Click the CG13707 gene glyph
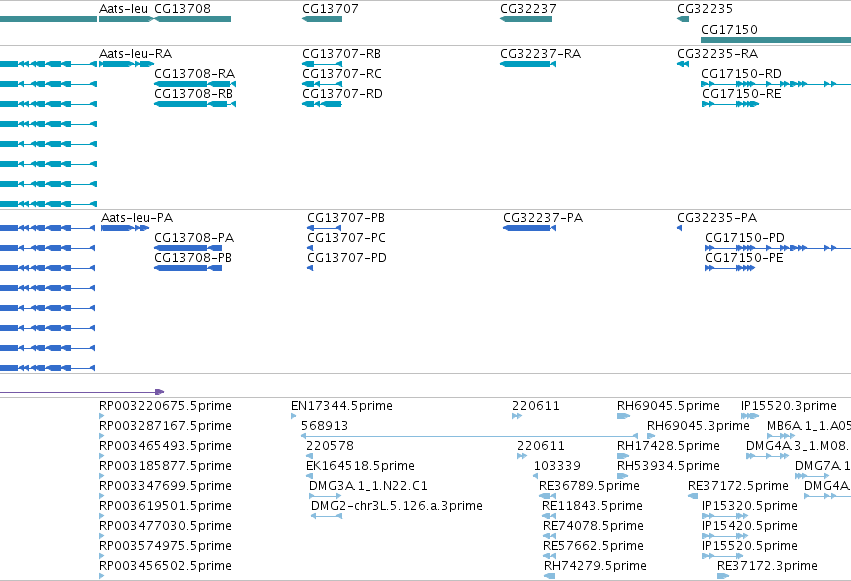 tap(322, 19)
